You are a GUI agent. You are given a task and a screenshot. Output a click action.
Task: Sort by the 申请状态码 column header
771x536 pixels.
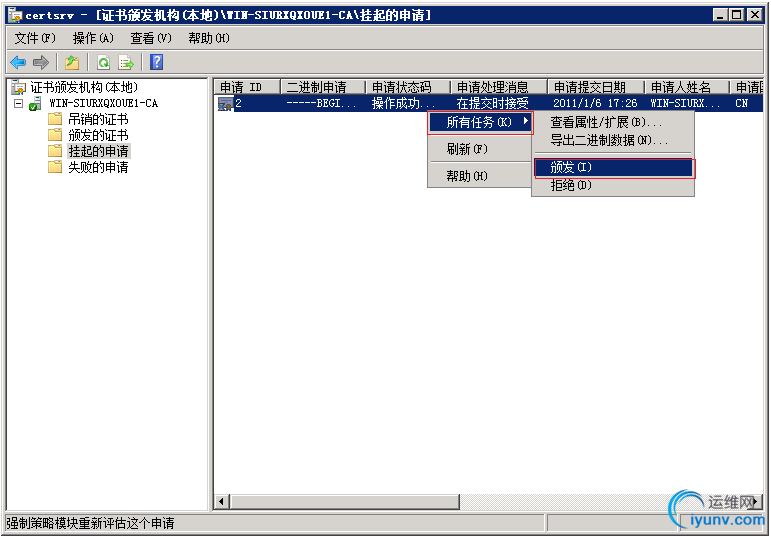(408, 87)
